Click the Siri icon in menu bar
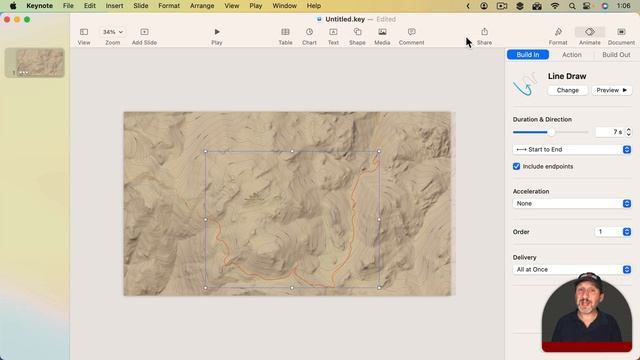The height and width of the screenshot is (360, 640). (604, 6)
